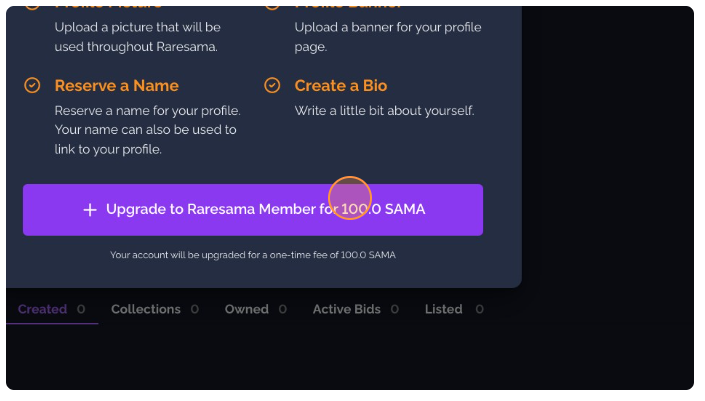Viewport: 705px width, 401px height.
Task: Click the plus icon on the upgrade button
Action: pyautogui.click(x=90, y=209)
